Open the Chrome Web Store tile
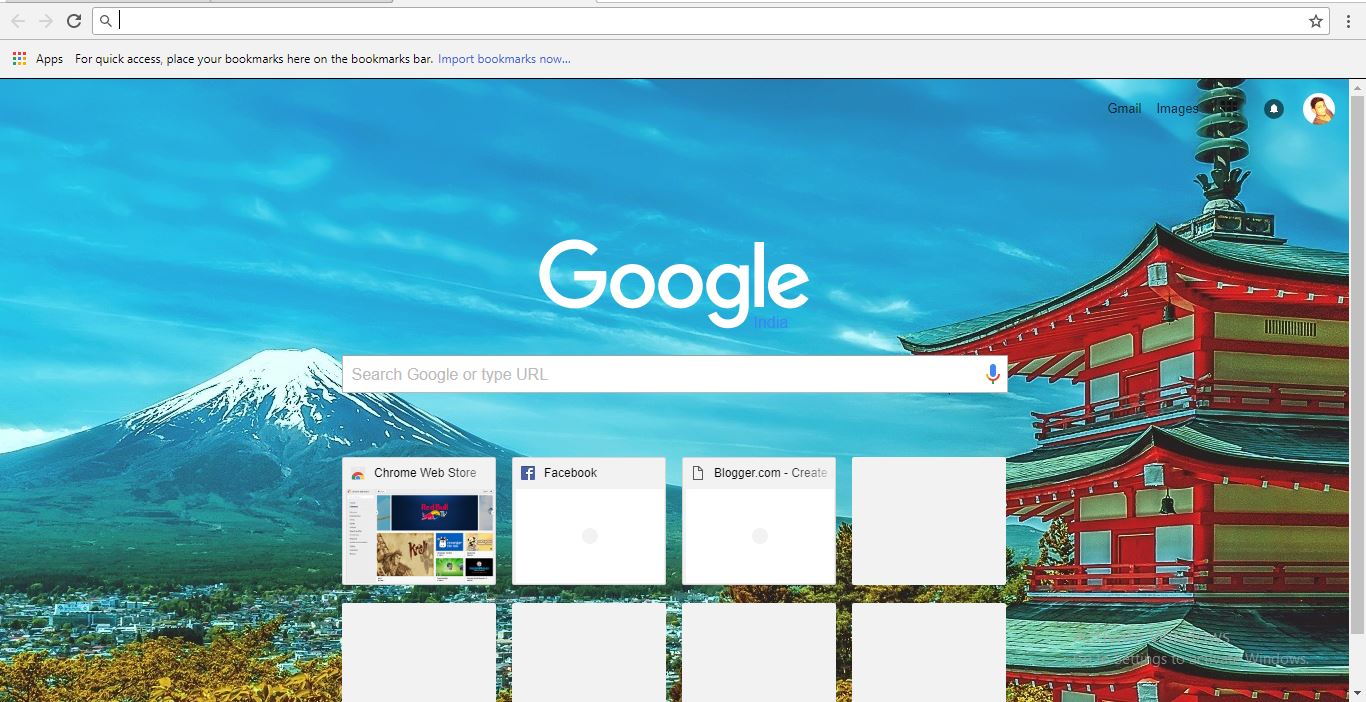1366x702 pixels. 419,521
